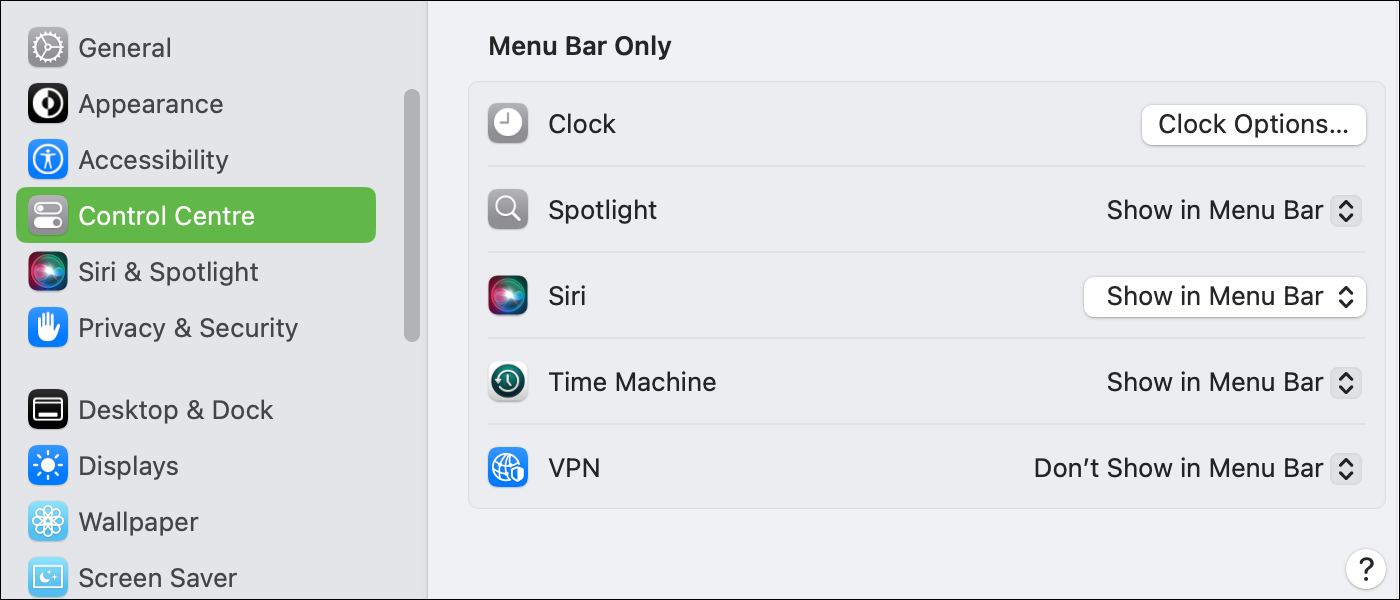Change VPN Don't Show in Menu Bar option

(x=1197, y=468)
